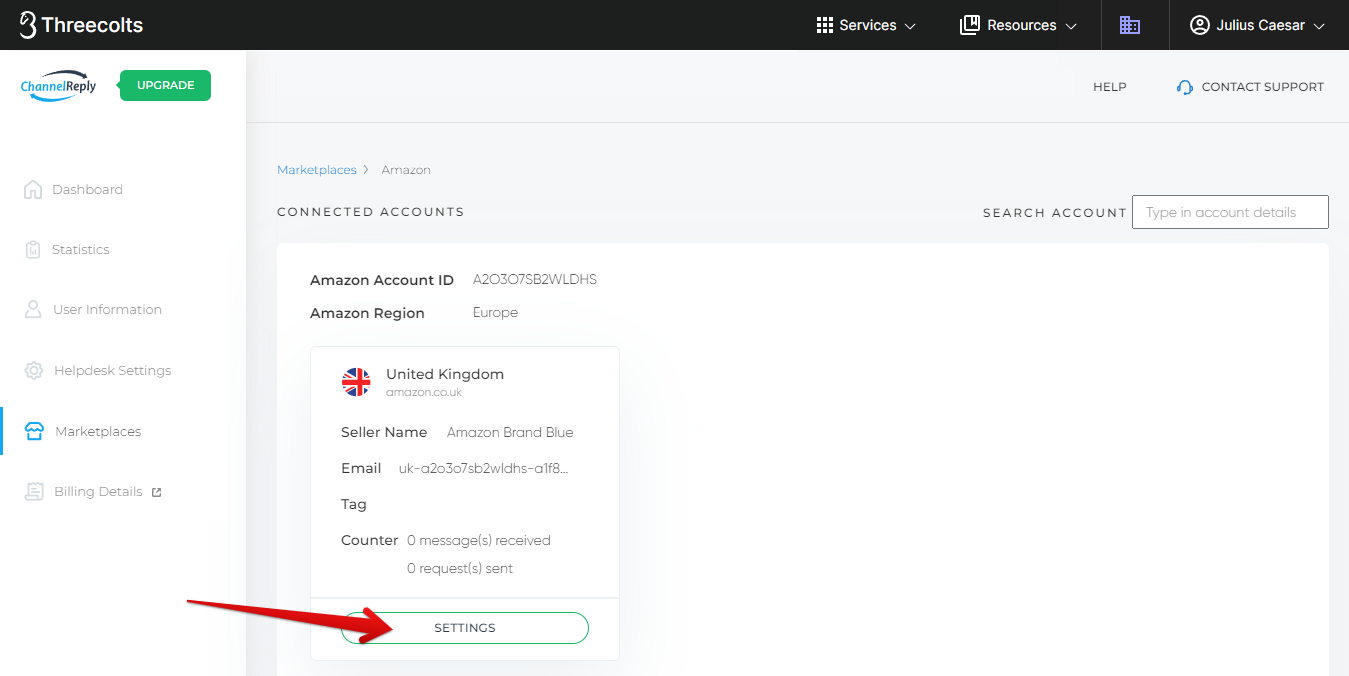The image size is (1349, 676).
Task: Open the organization building icon
Action: click(x=1130, y=25)
